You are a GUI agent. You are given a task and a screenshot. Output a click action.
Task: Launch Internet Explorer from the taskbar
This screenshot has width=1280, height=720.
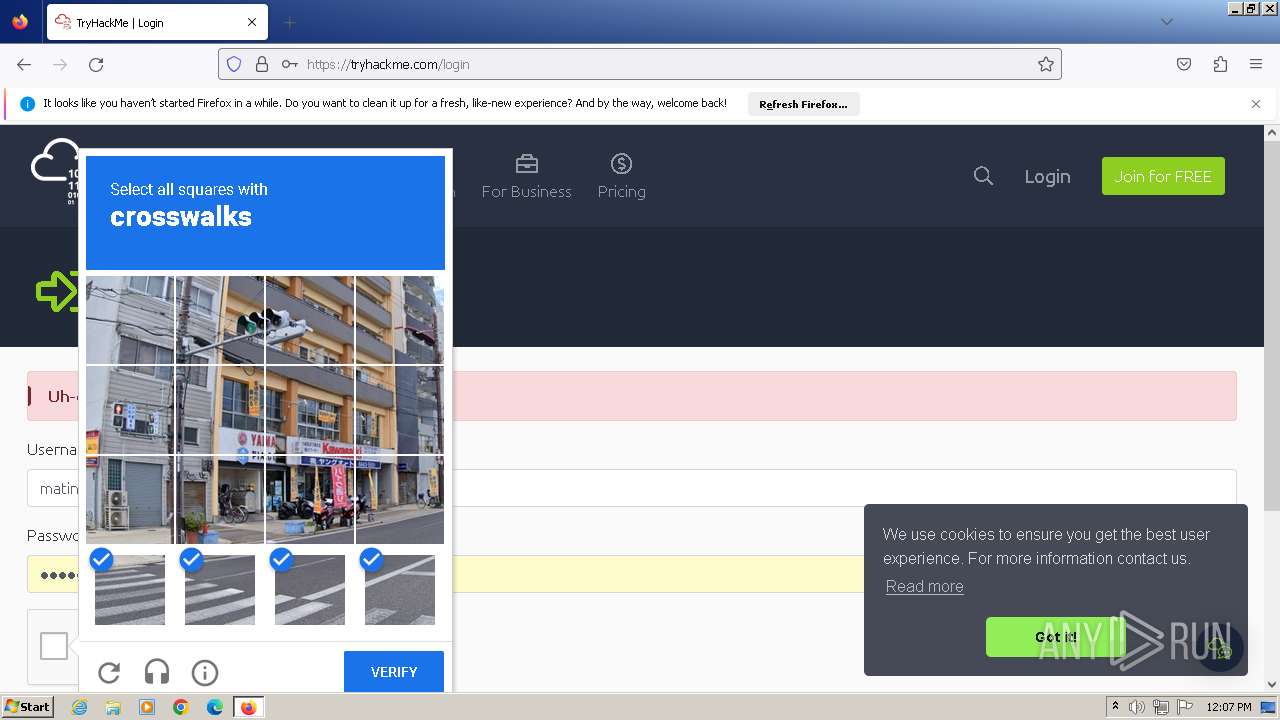coord(79,707)
